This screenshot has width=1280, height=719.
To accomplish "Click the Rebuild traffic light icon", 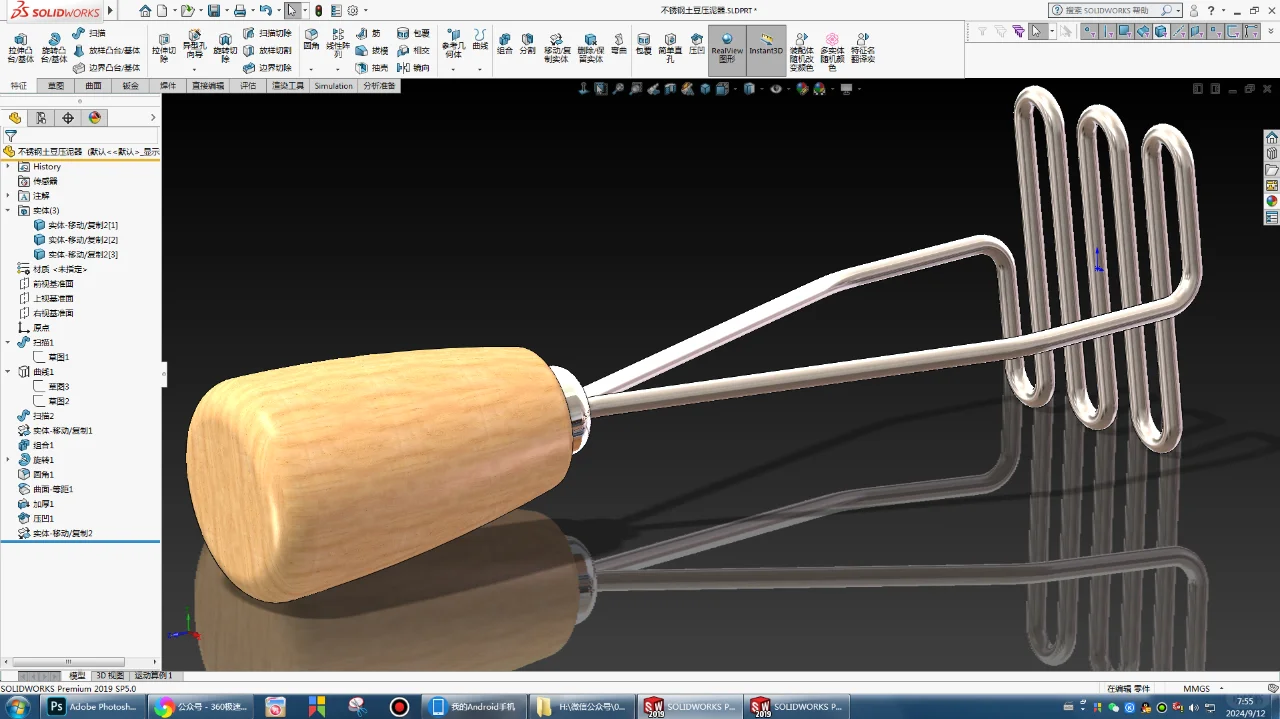I will coord(318,11).
